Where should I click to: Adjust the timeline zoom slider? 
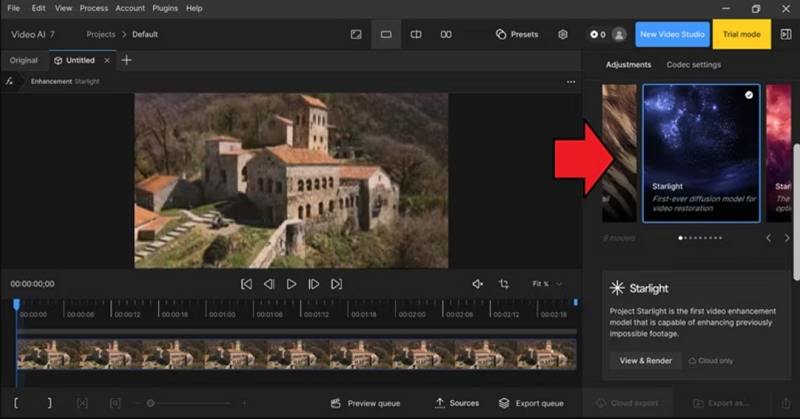pos(190,403)
